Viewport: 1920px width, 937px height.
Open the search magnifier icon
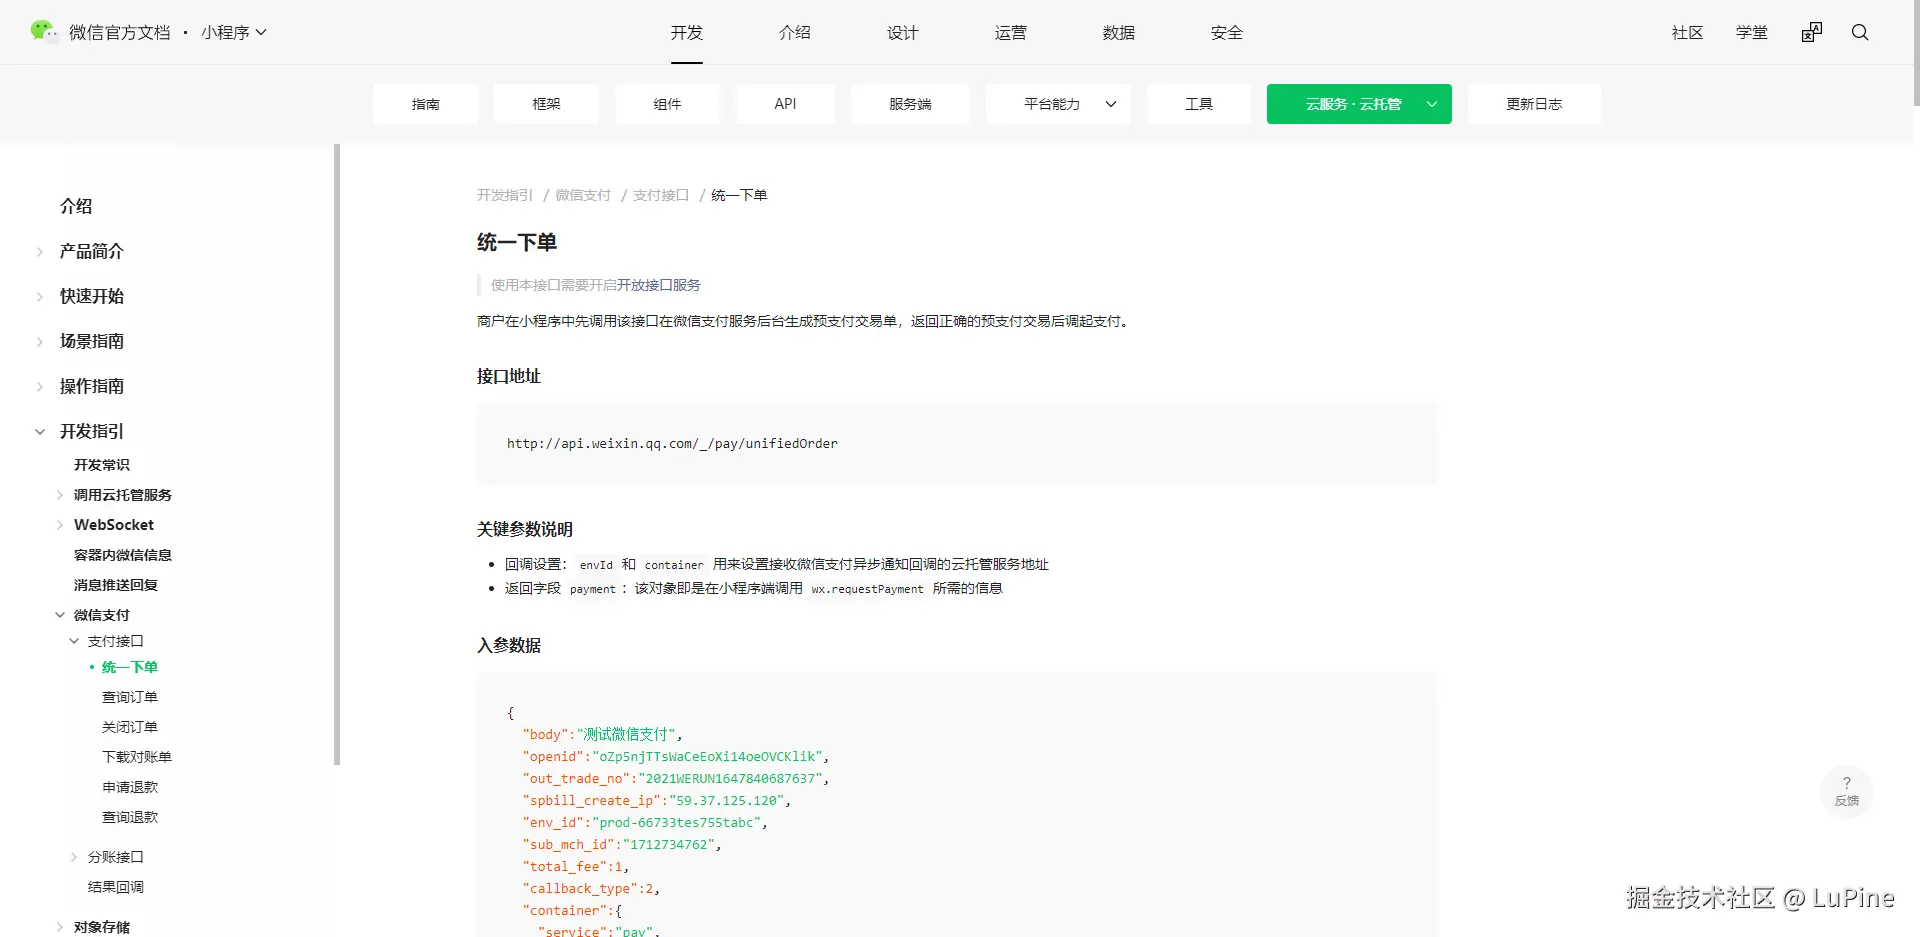[1860, 32]
